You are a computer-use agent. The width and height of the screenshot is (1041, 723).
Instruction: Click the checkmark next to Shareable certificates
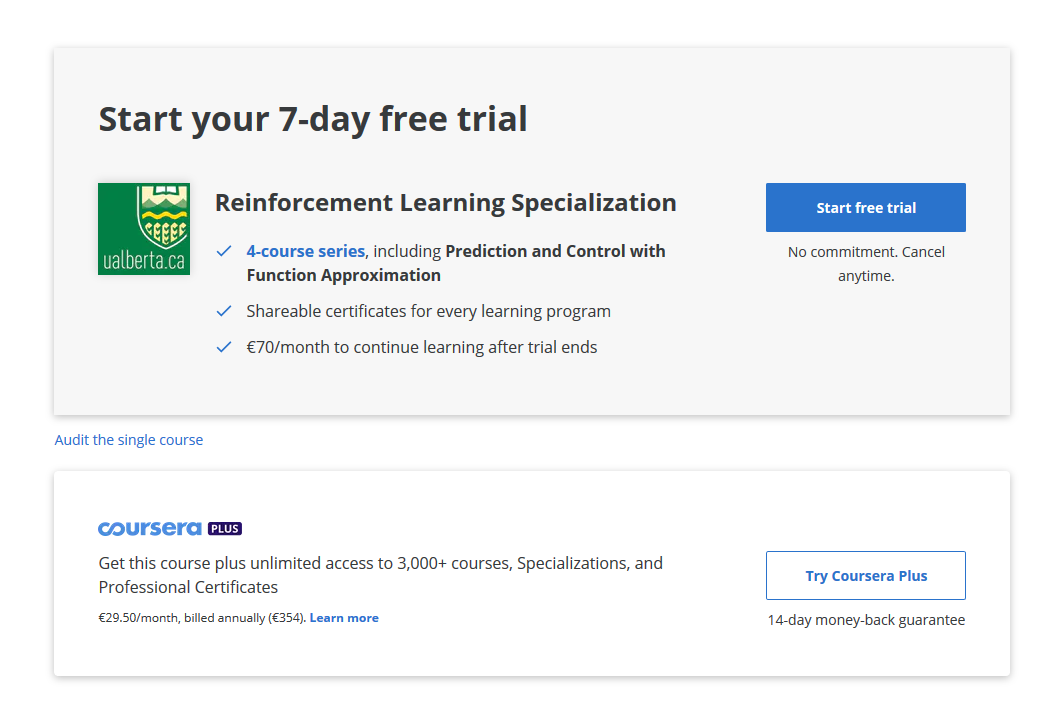pos(224,311)
